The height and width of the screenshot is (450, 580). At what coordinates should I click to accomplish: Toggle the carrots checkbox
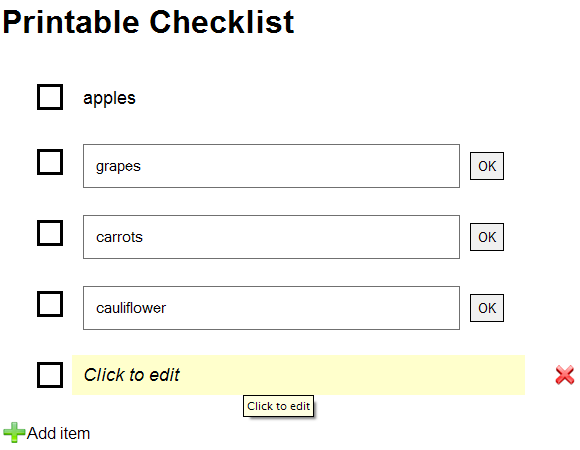[x=50, y=233]
